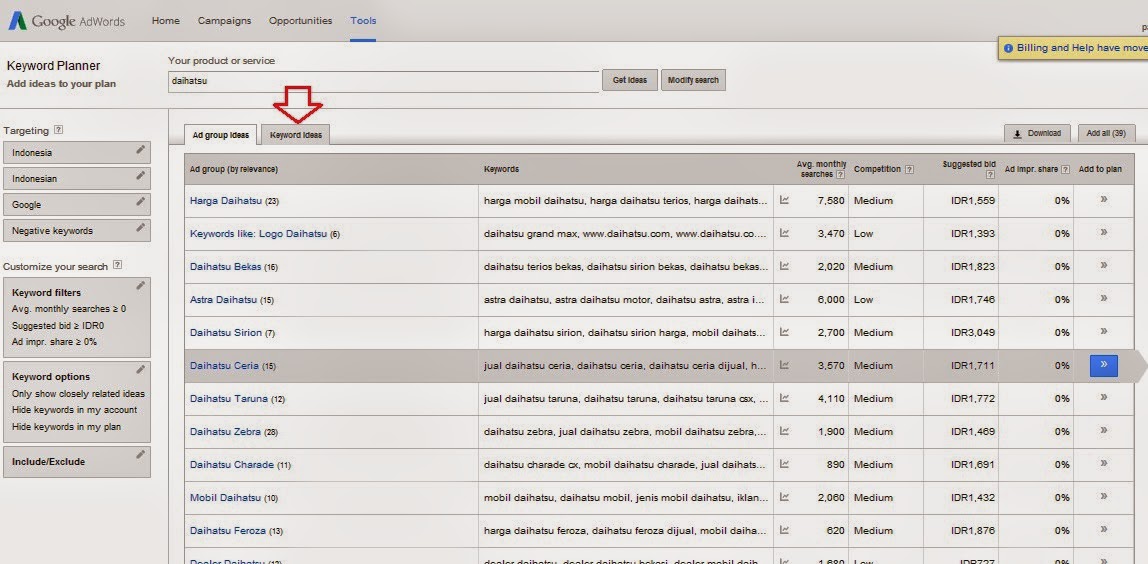Show trend chart for Harga Daihatsu
Viewport: 1148px width, 564px height.
[x=784, y=199]
